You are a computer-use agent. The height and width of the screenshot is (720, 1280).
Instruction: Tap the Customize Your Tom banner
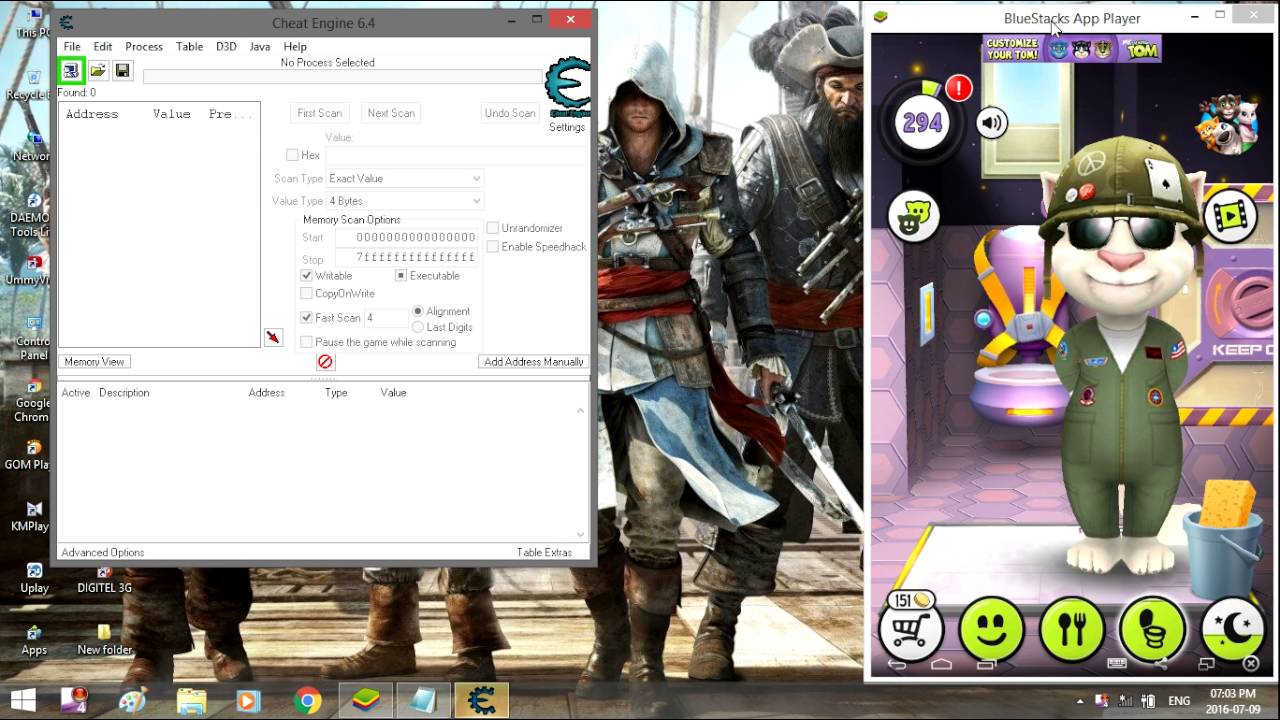coord(1071,48)
